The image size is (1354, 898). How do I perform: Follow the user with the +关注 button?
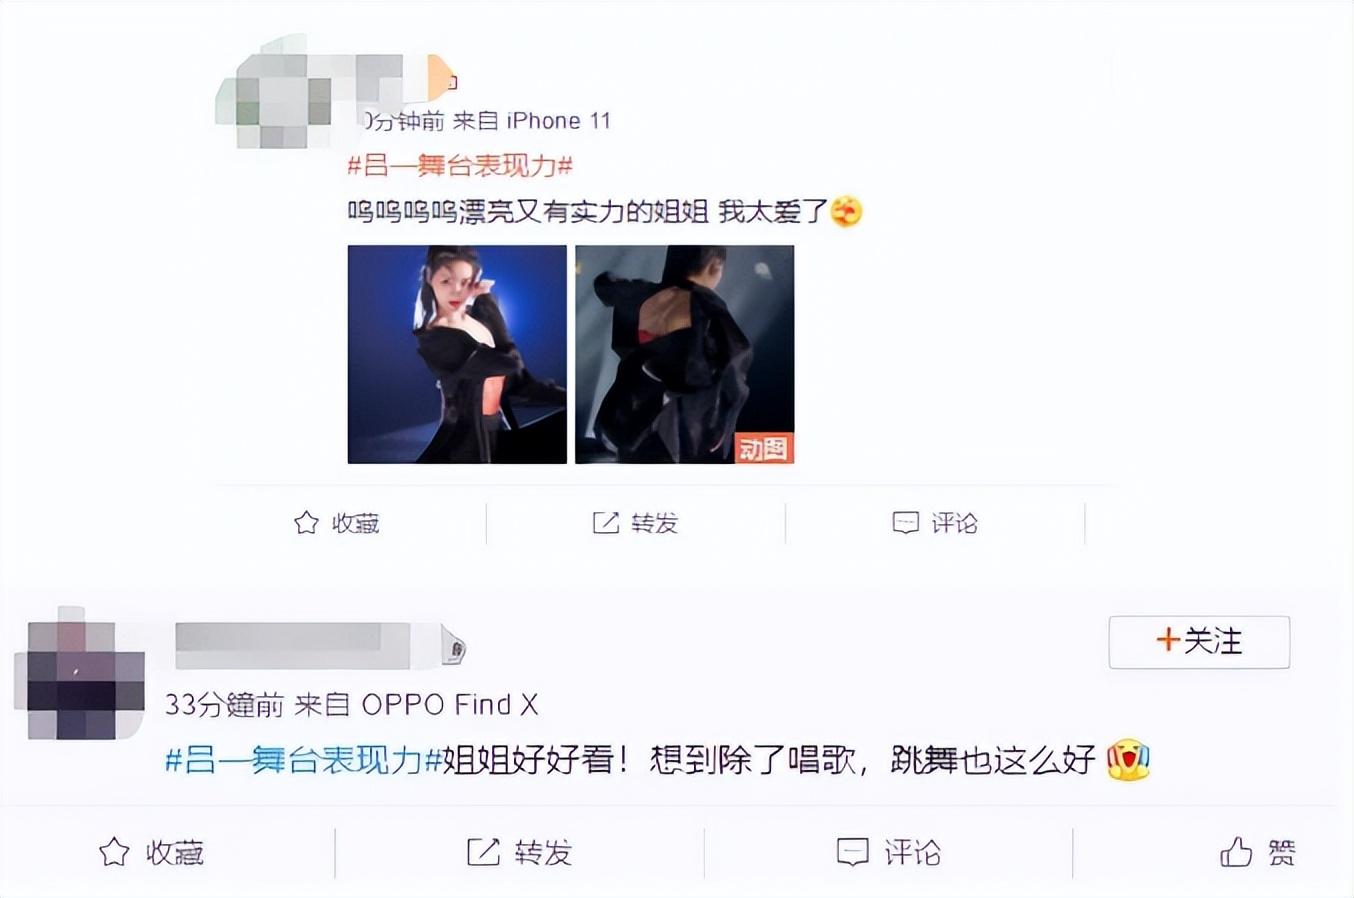click(1199, 642)
